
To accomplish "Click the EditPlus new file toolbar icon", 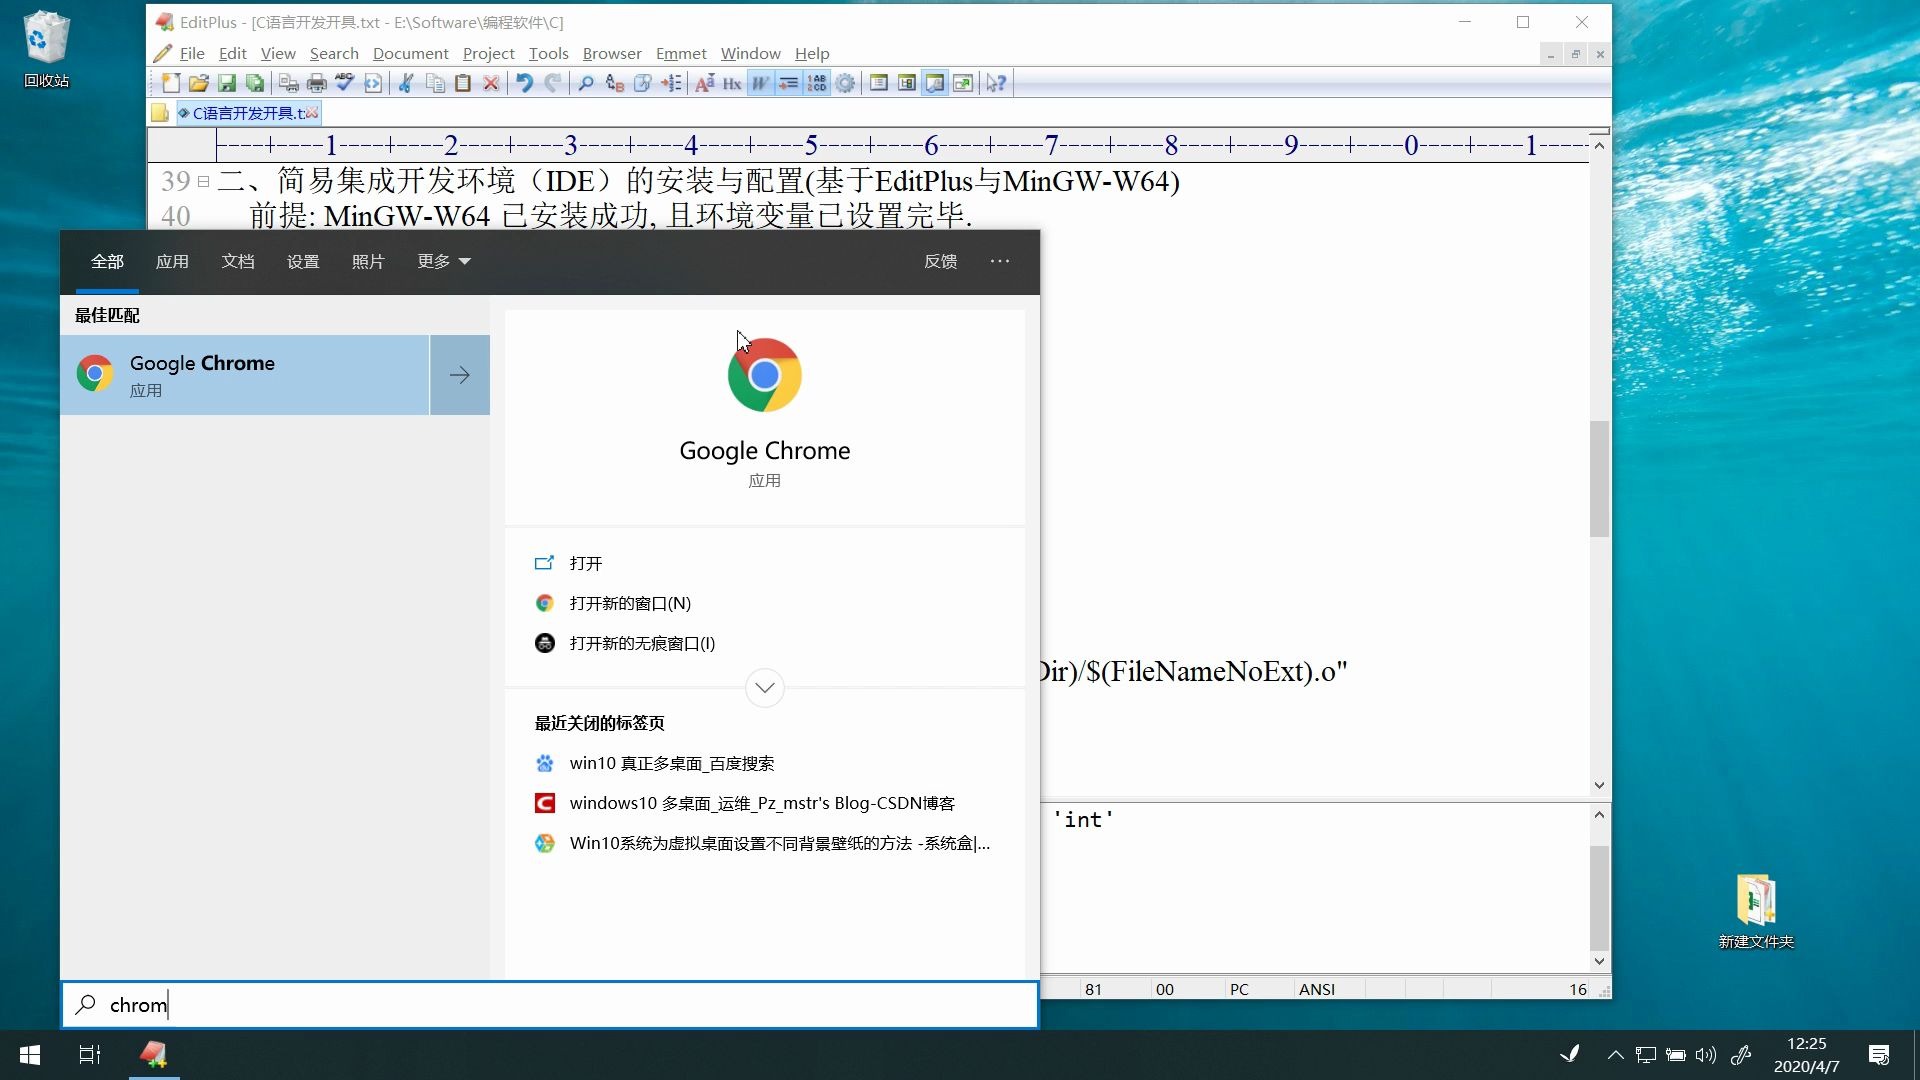I will 169,83.
